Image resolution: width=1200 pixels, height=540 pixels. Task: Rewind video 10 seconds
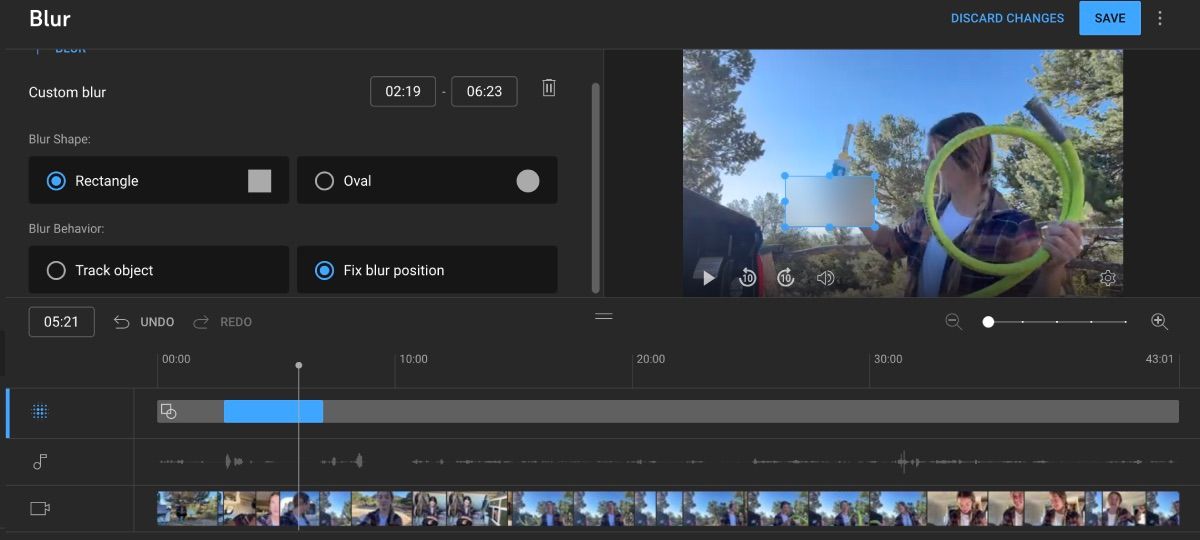click(x=747, y=278)
